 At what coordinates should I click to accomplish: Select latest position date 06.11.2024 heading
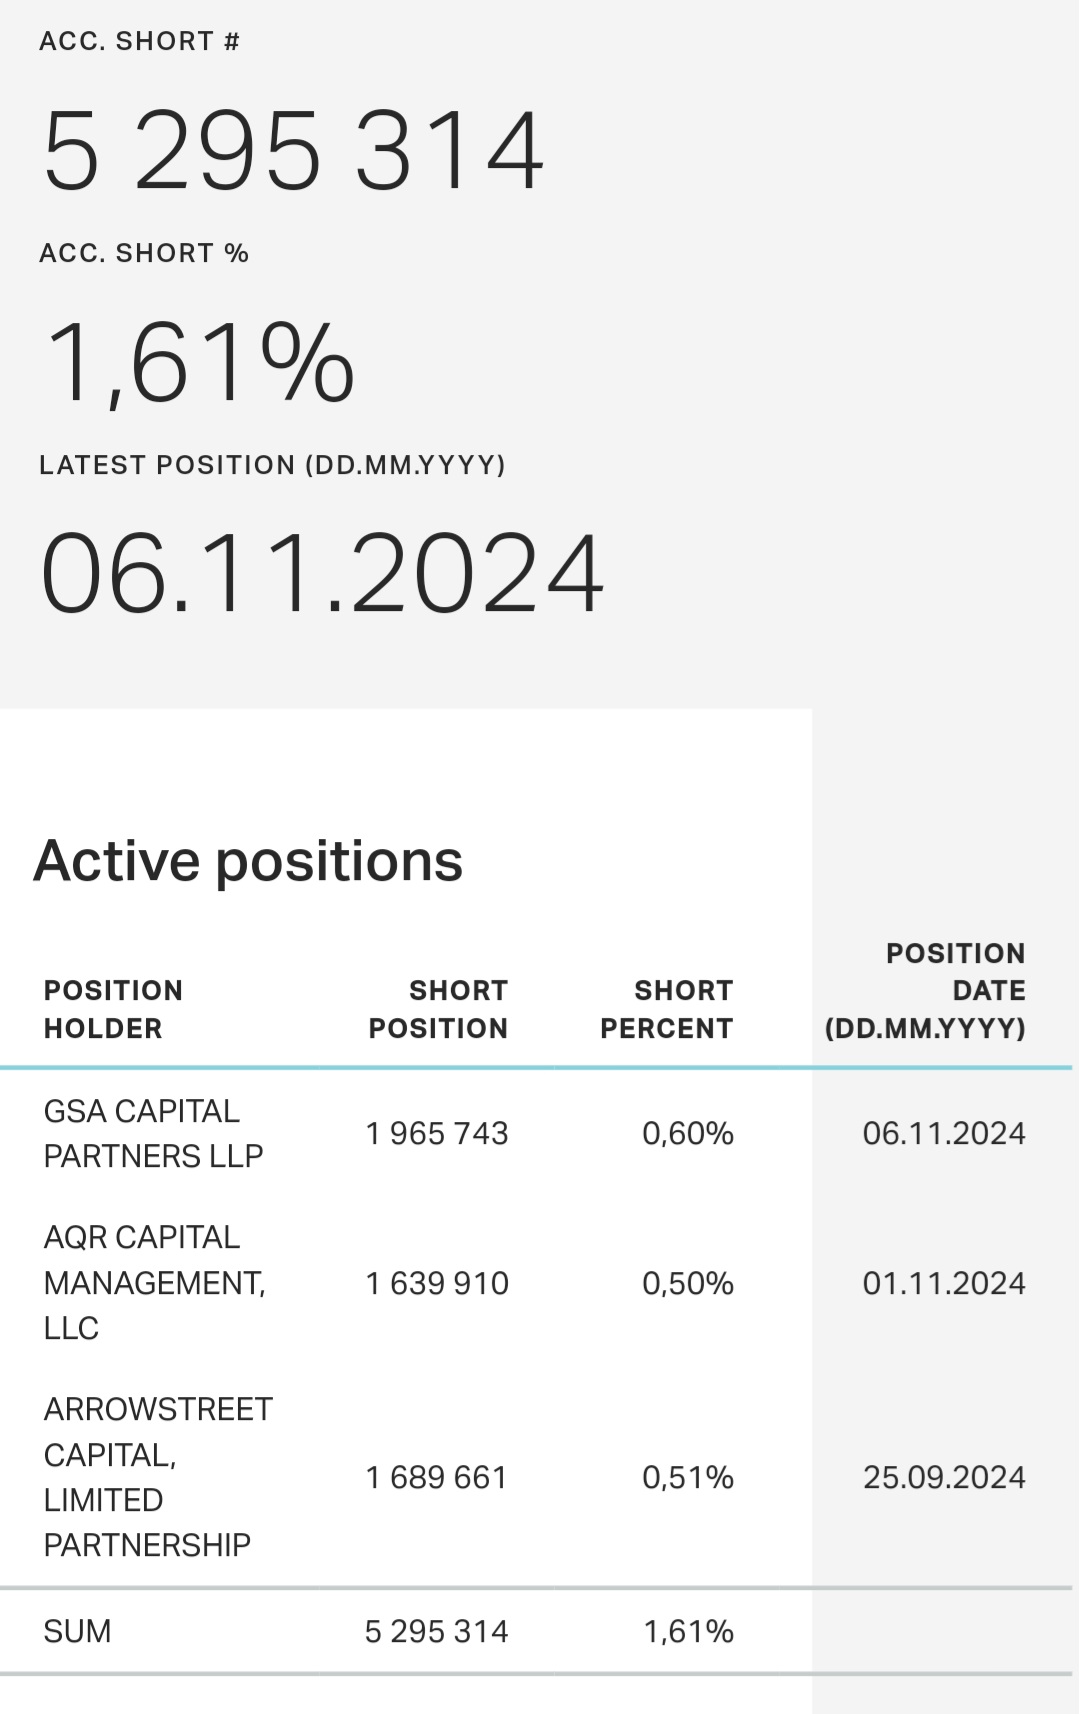[x=322, y=573]
